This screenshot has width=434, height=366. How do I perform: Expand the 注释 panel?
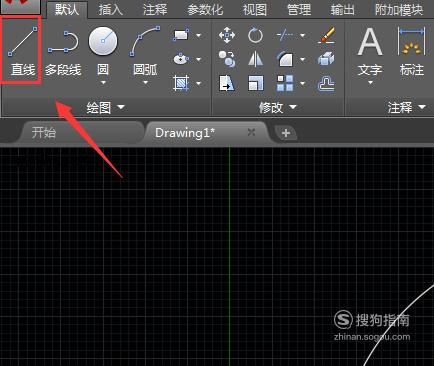(407, 108)
